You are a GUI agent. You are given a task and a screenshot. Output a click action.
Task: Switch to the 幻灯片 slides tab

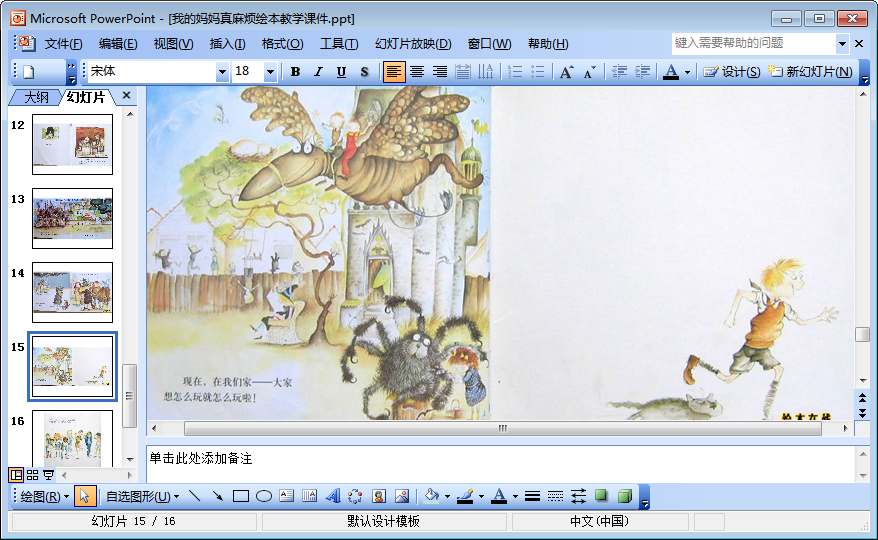coord(86,97)
